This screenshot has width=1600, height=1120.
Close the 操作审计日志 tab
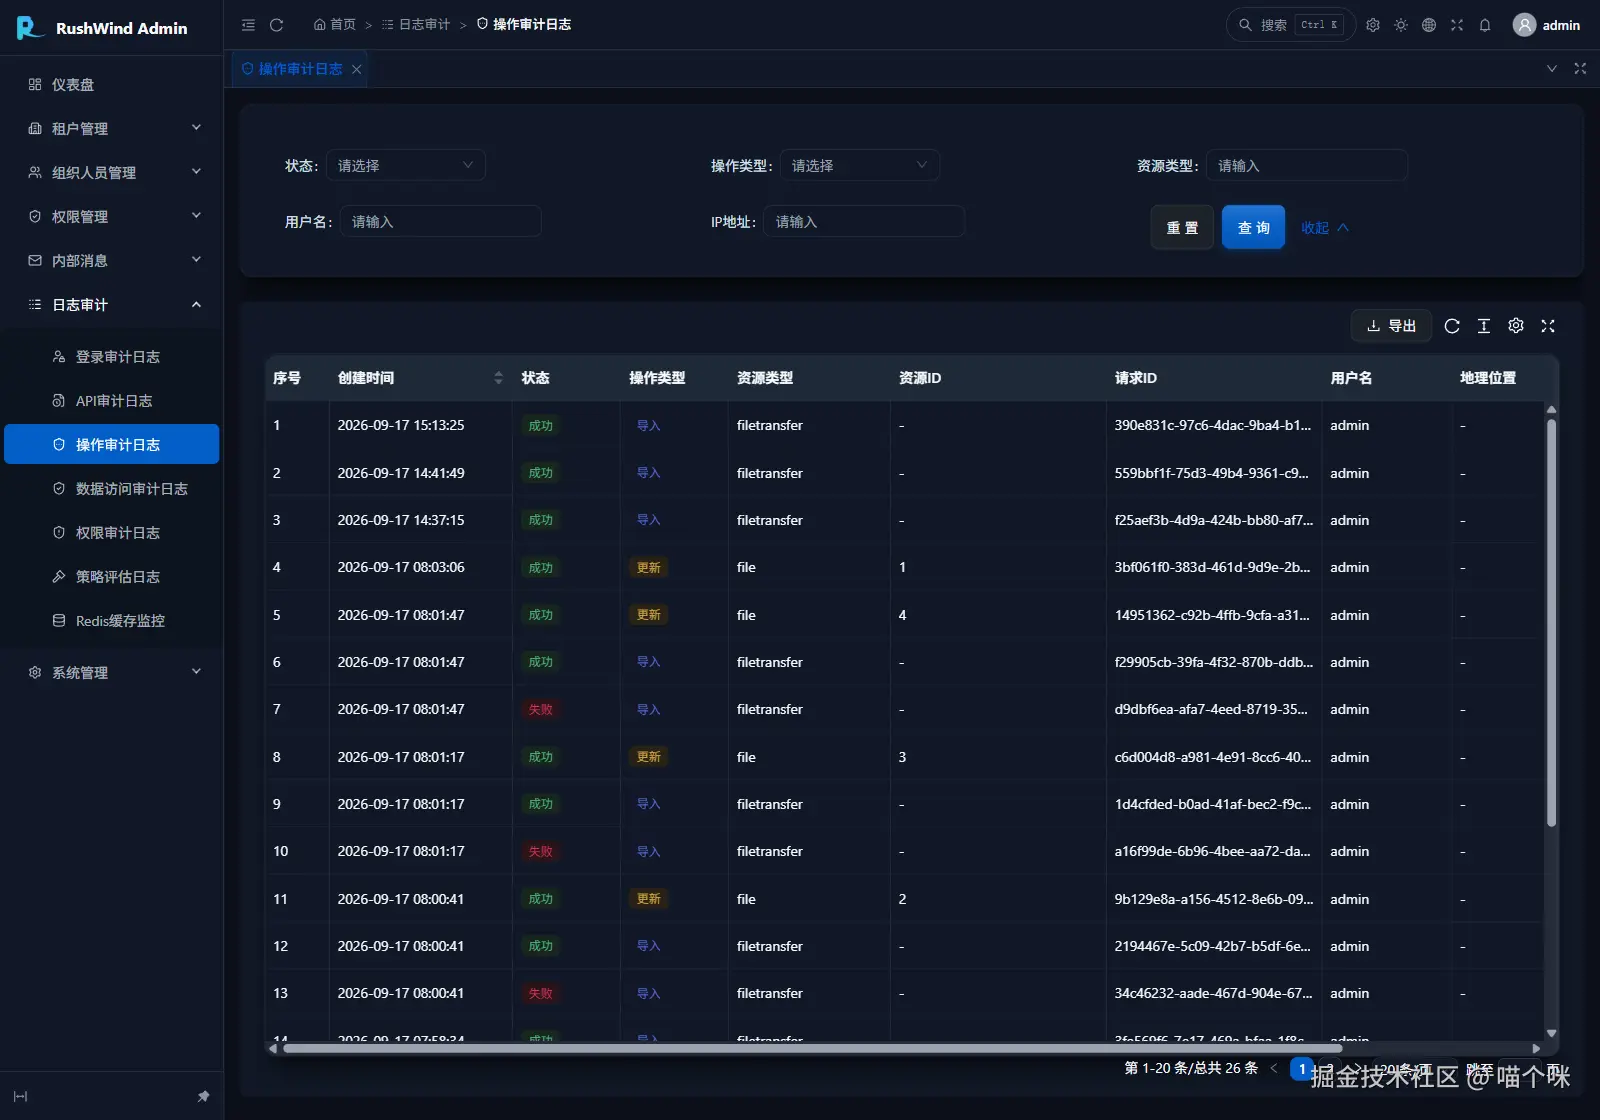point(356,69)
